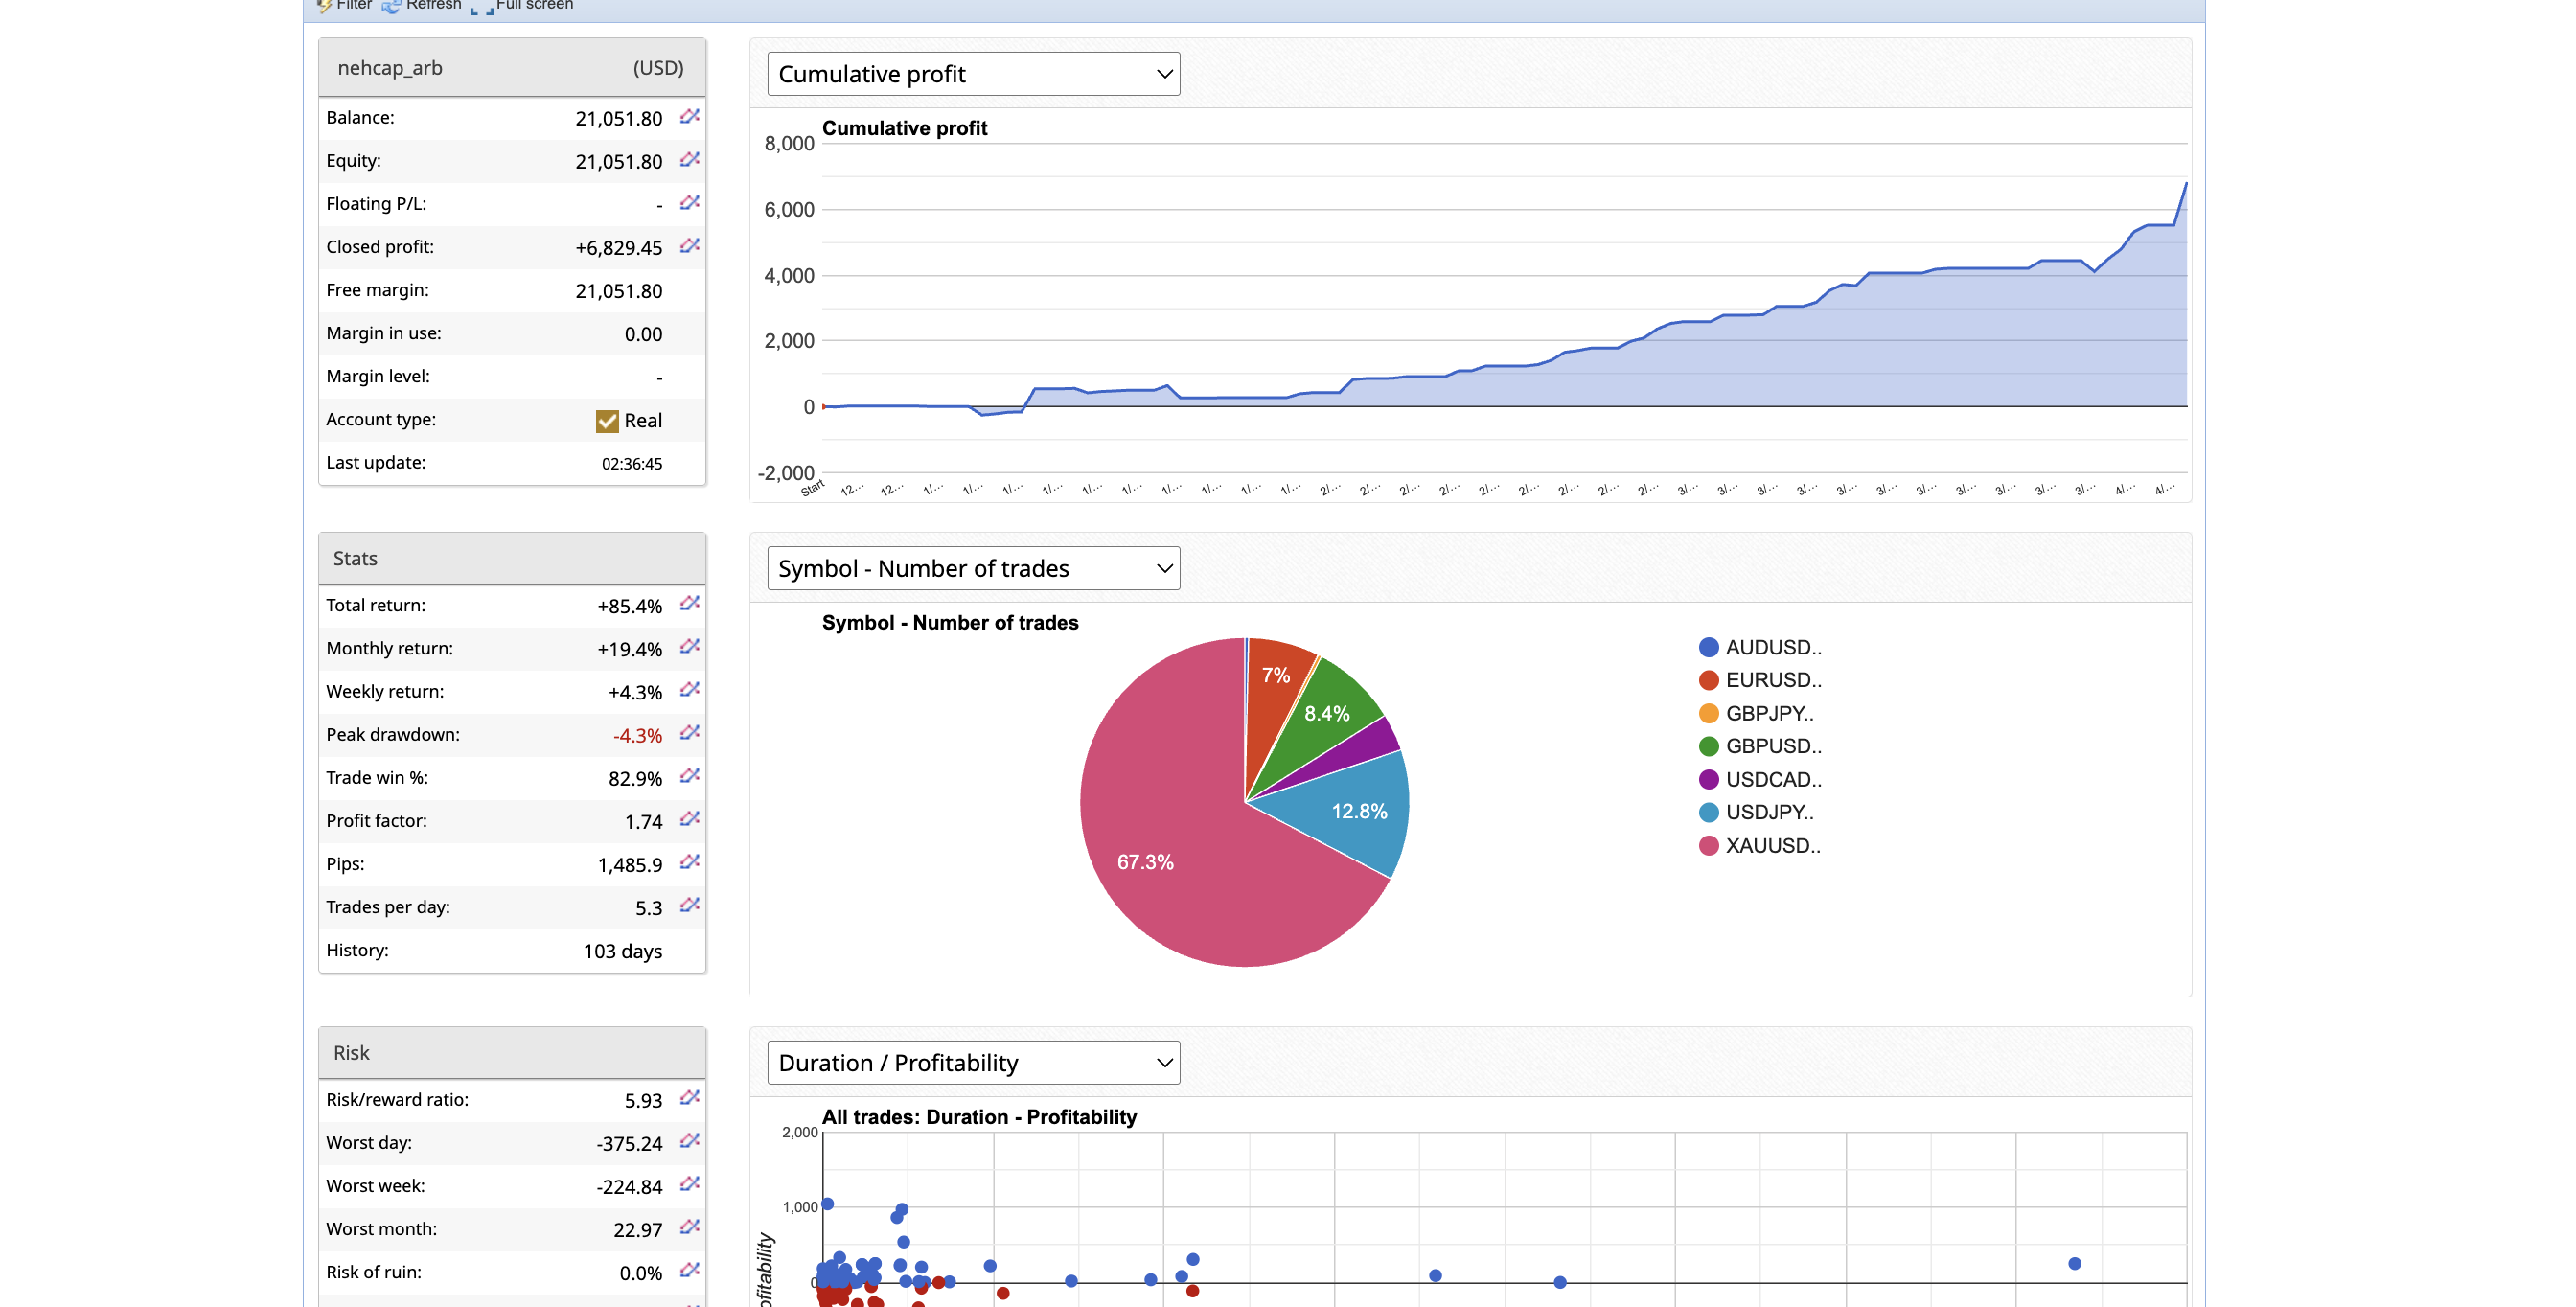Click chart icon for Closed profit
The width and height of the screenshot is (2576, 1307).
pos(689,246)
